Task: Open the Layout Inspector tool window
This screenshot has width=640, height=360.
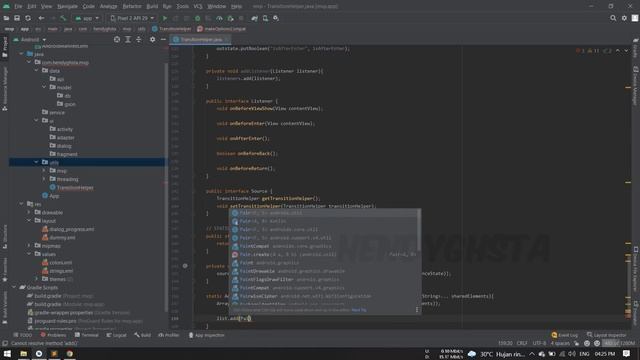Action: [607, 335]
